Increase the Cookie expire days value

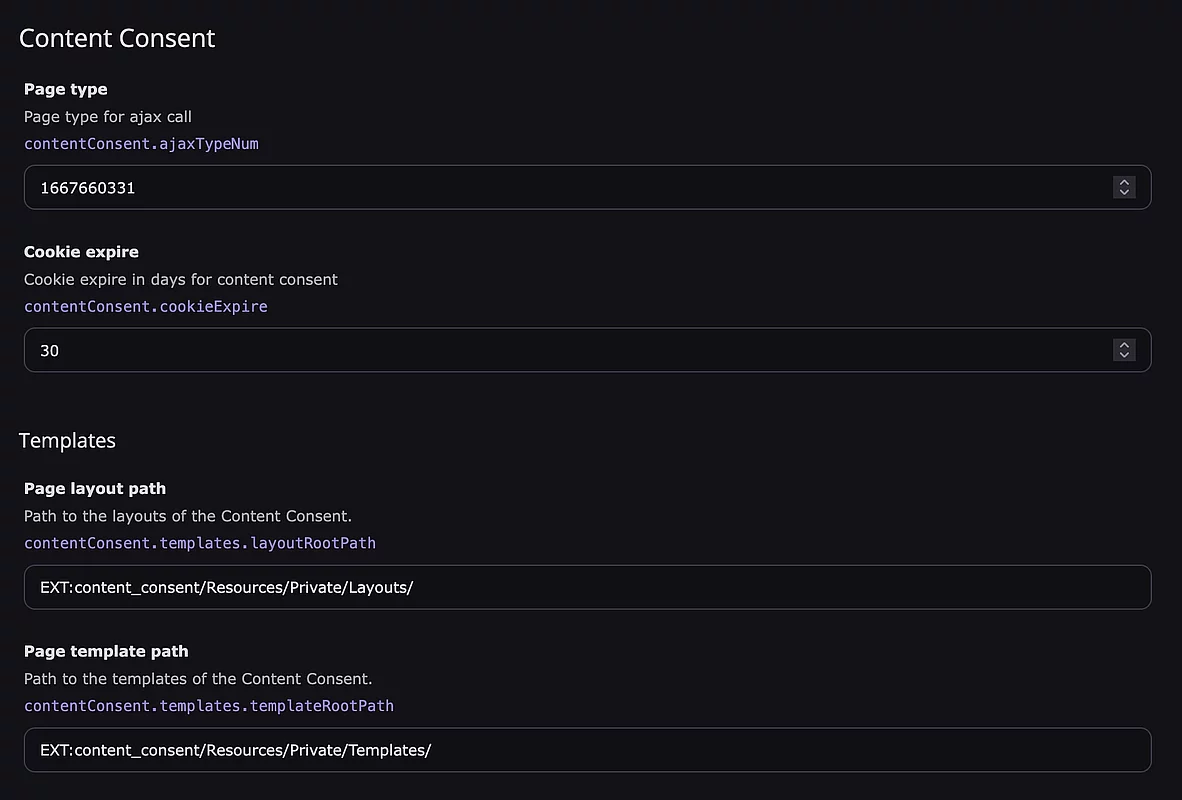coord(1124,345)
